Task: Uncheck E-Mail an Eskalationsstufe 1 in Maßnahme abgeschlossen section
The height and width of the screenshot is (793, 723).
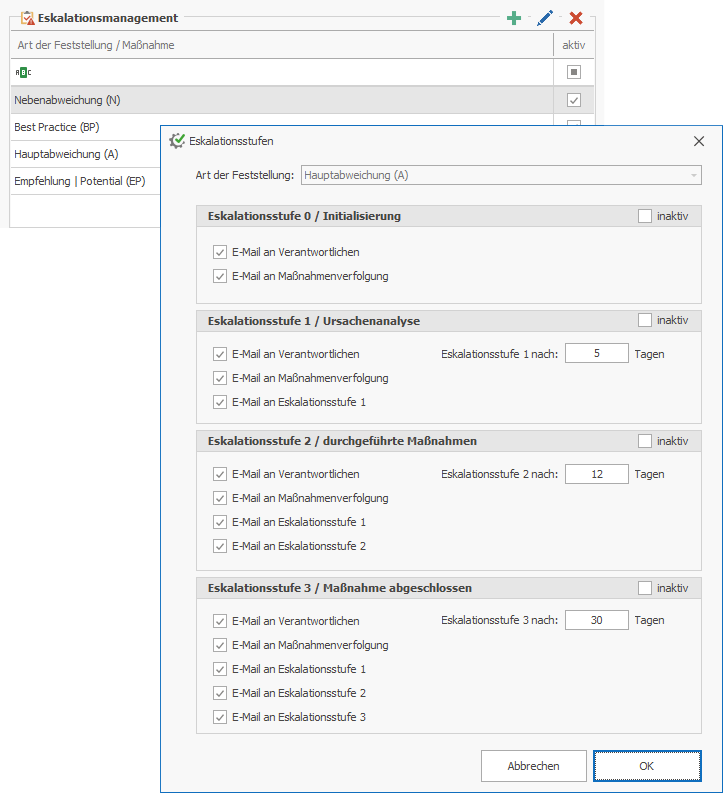Action: coord(220,669)
